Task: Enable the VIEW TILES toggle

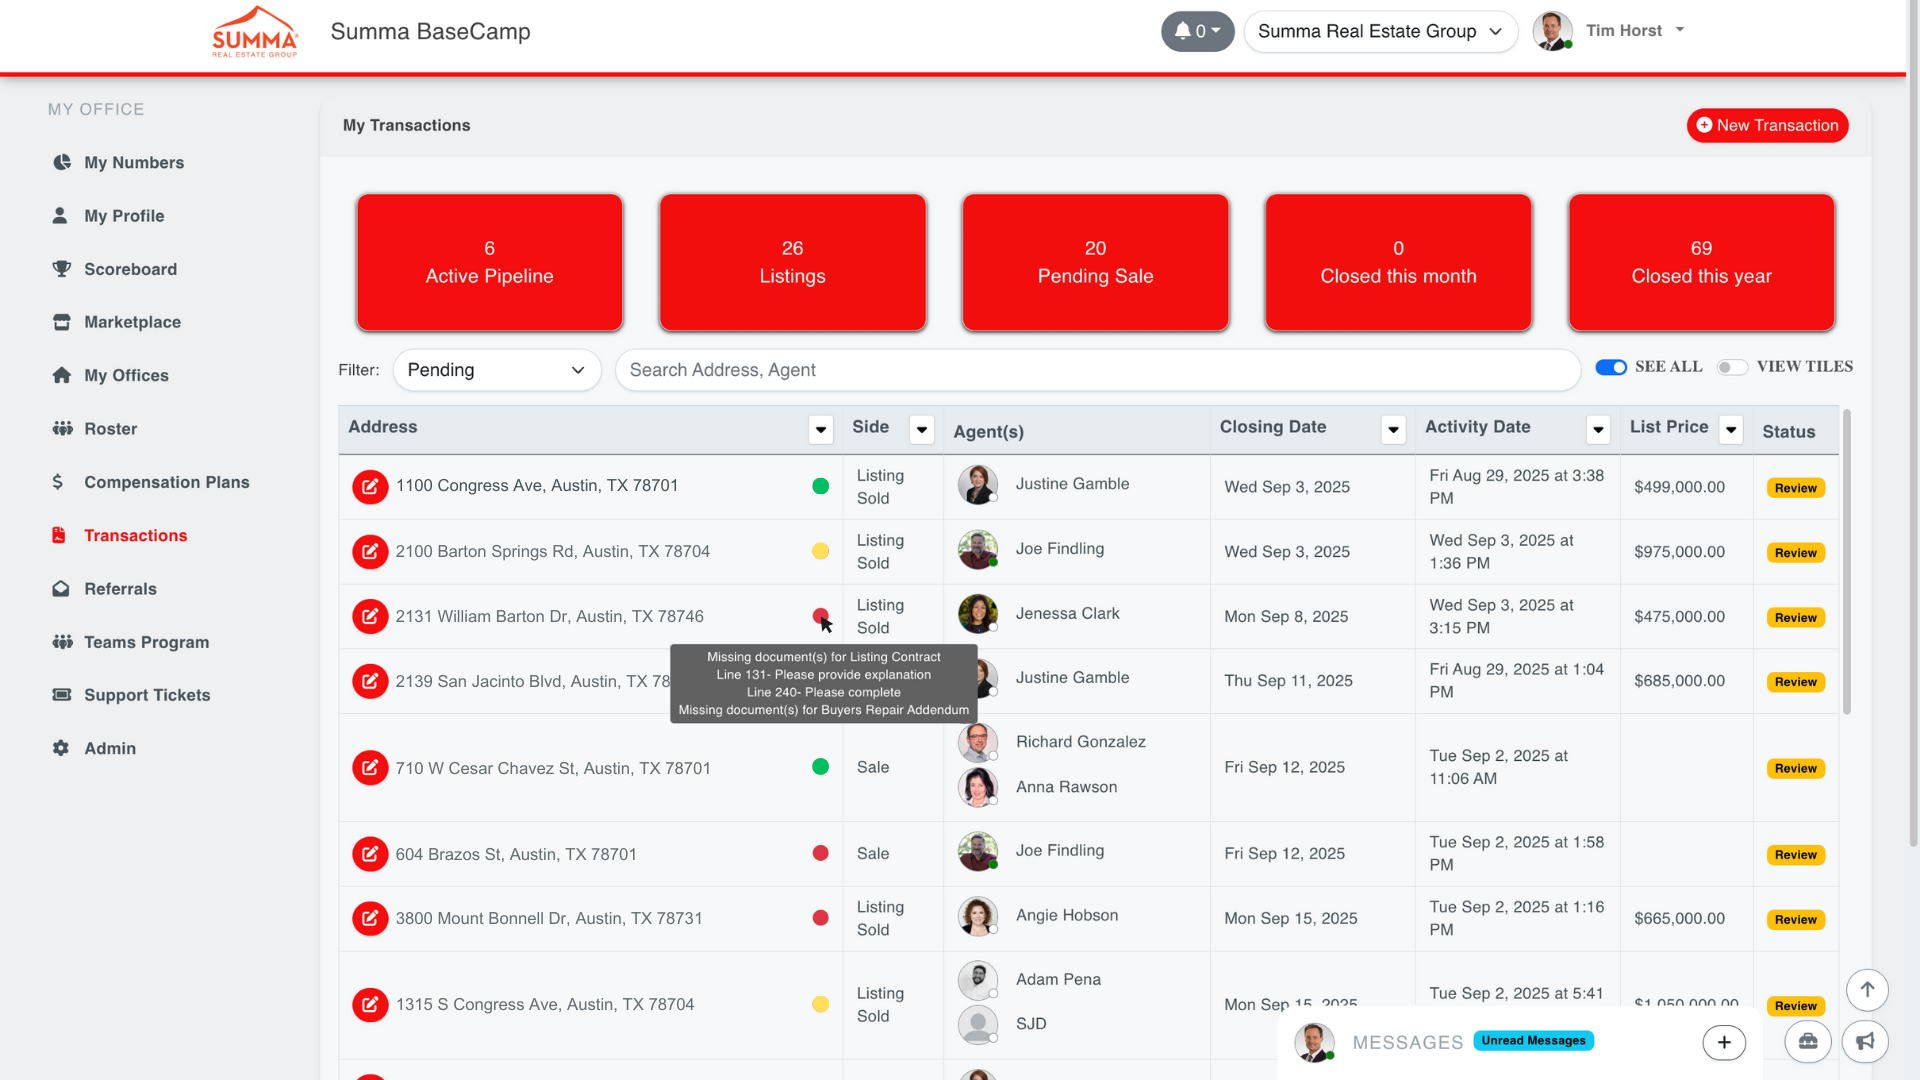Action: [1731, 367]
